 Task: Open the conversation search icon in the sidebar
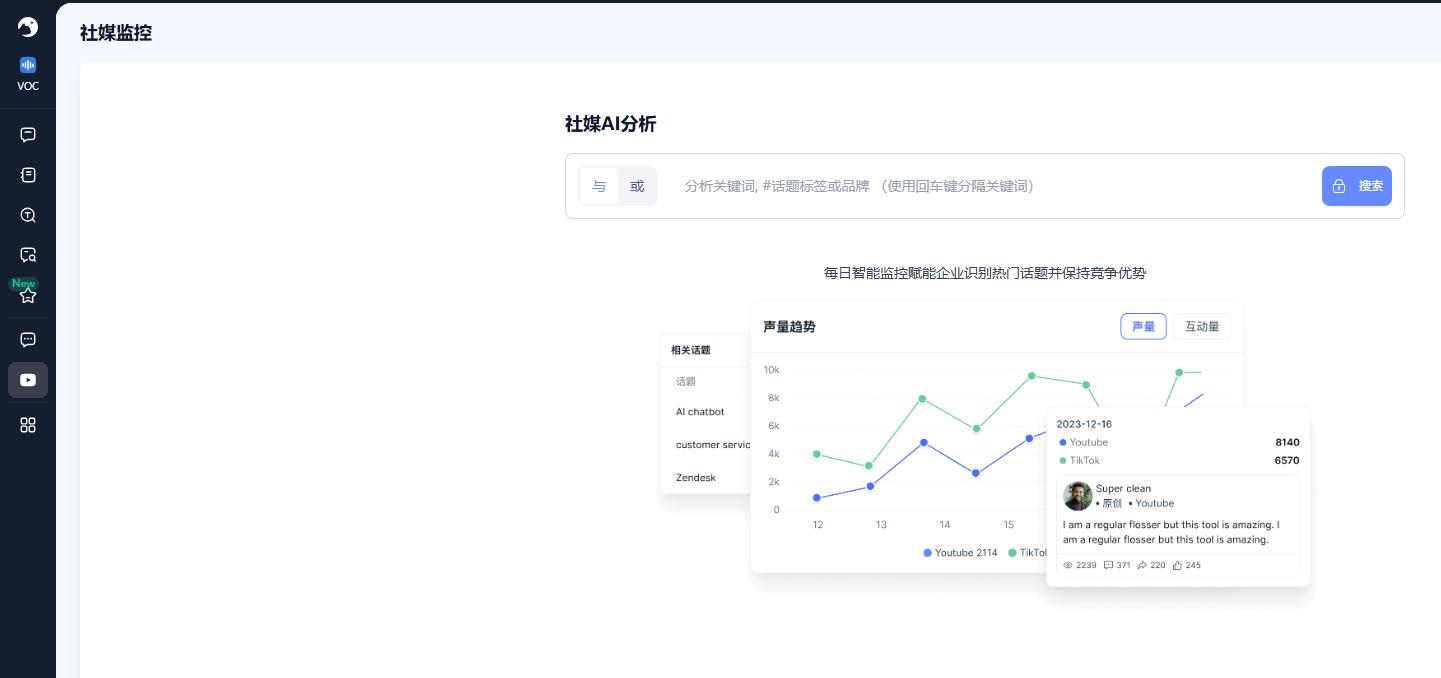click(x=28, y=255)
